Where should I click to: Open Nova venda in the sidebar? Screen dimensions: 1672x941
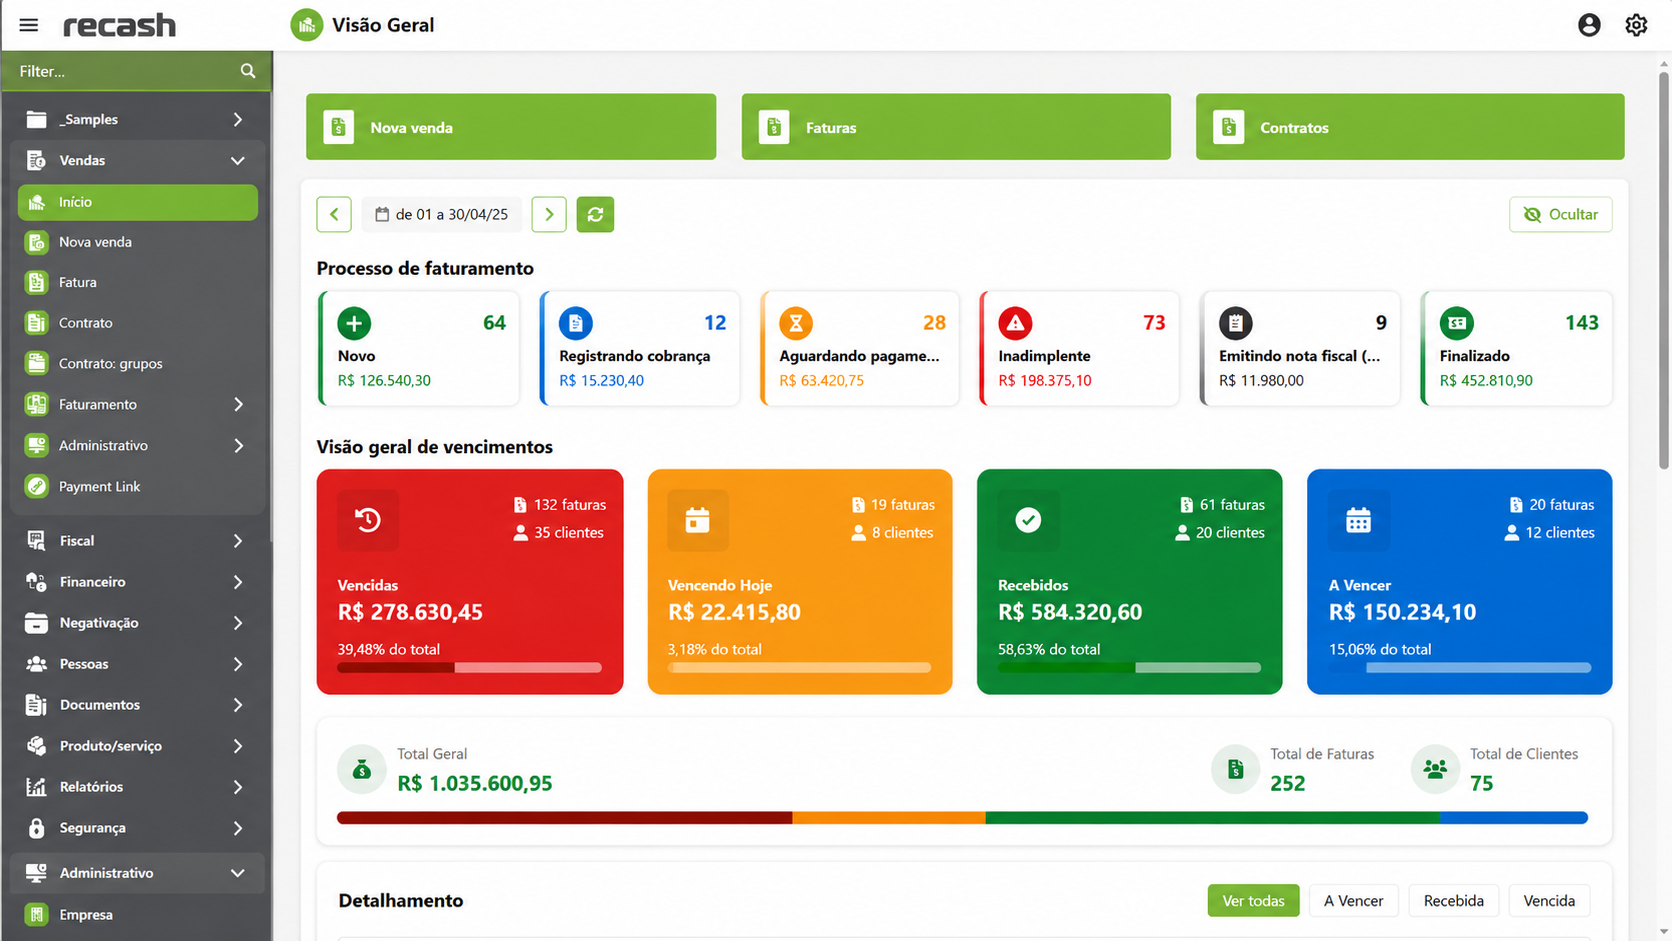[138, 242]
